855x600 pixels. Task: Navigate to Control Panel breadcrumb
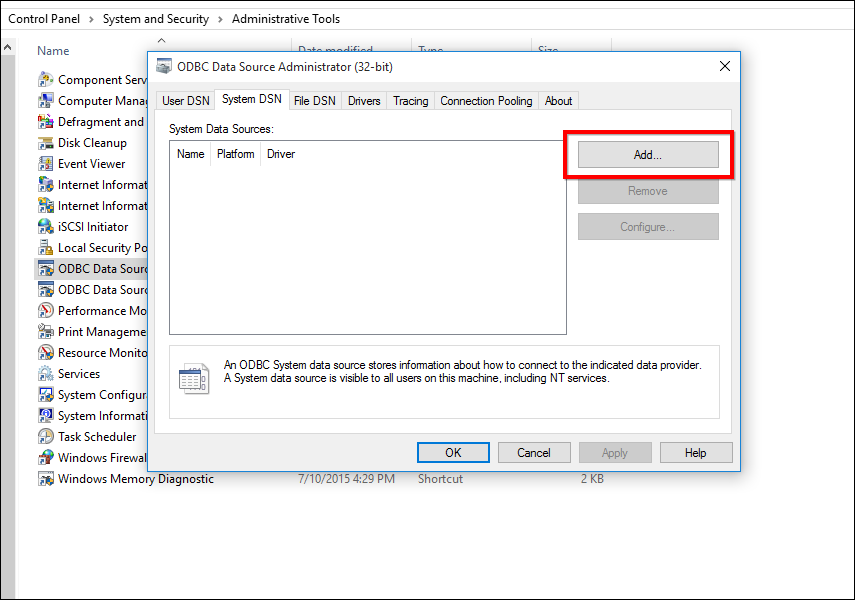44,19
